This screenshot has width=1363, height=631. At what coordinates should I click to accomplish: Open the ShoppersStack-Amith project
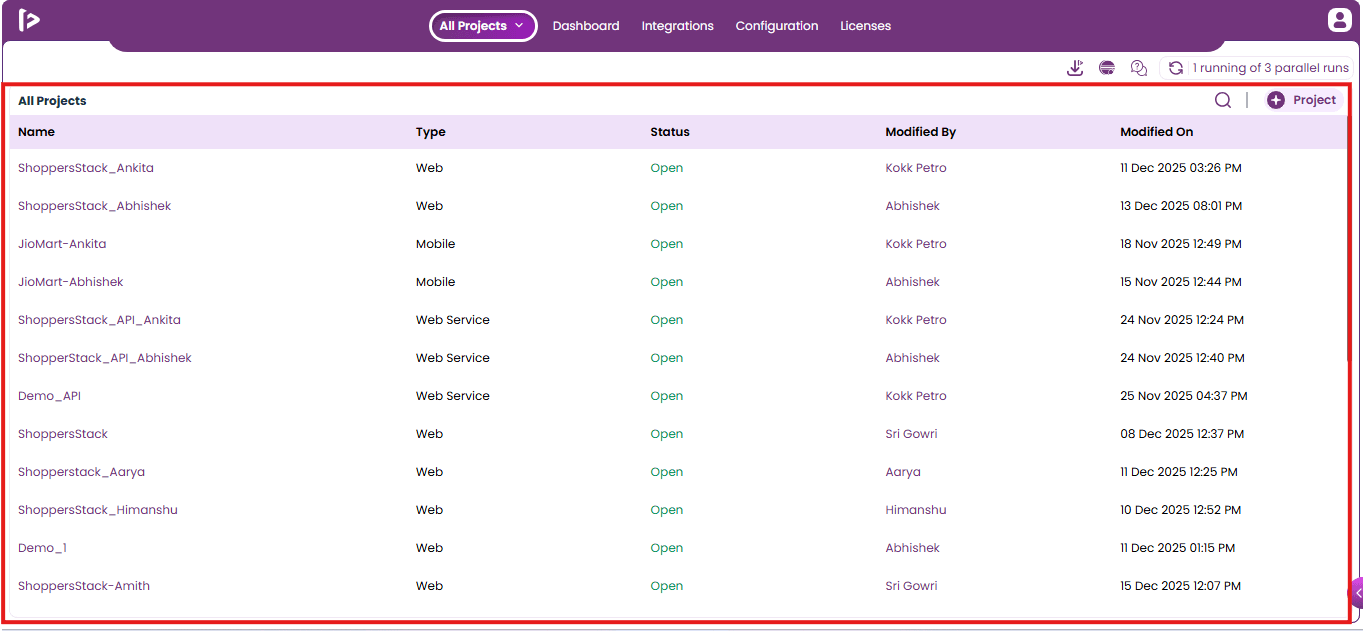tap(84, 586)
